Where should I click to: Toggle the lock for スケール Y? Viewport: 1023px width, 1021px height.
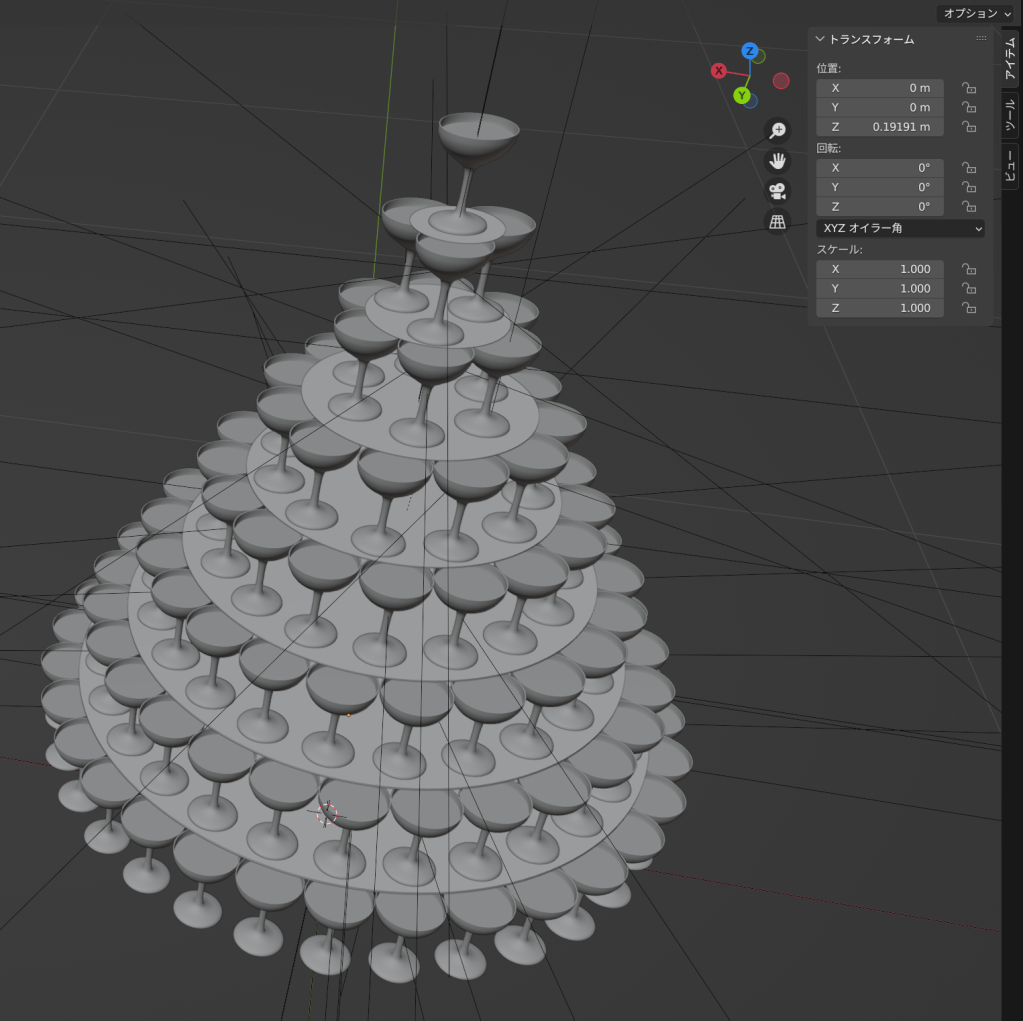(x=968, y=289)
